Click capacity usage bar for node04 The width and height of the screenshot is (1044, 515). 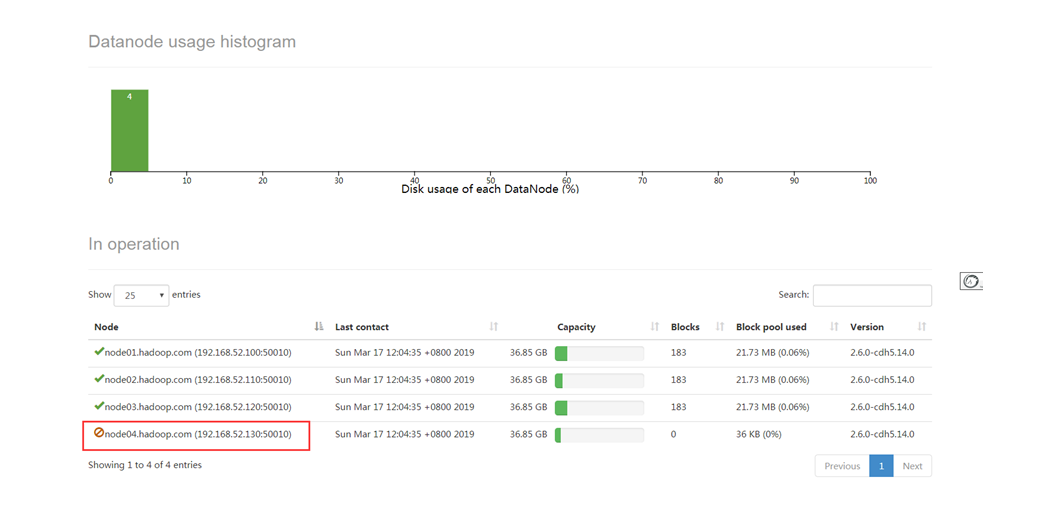coord(599,435)
